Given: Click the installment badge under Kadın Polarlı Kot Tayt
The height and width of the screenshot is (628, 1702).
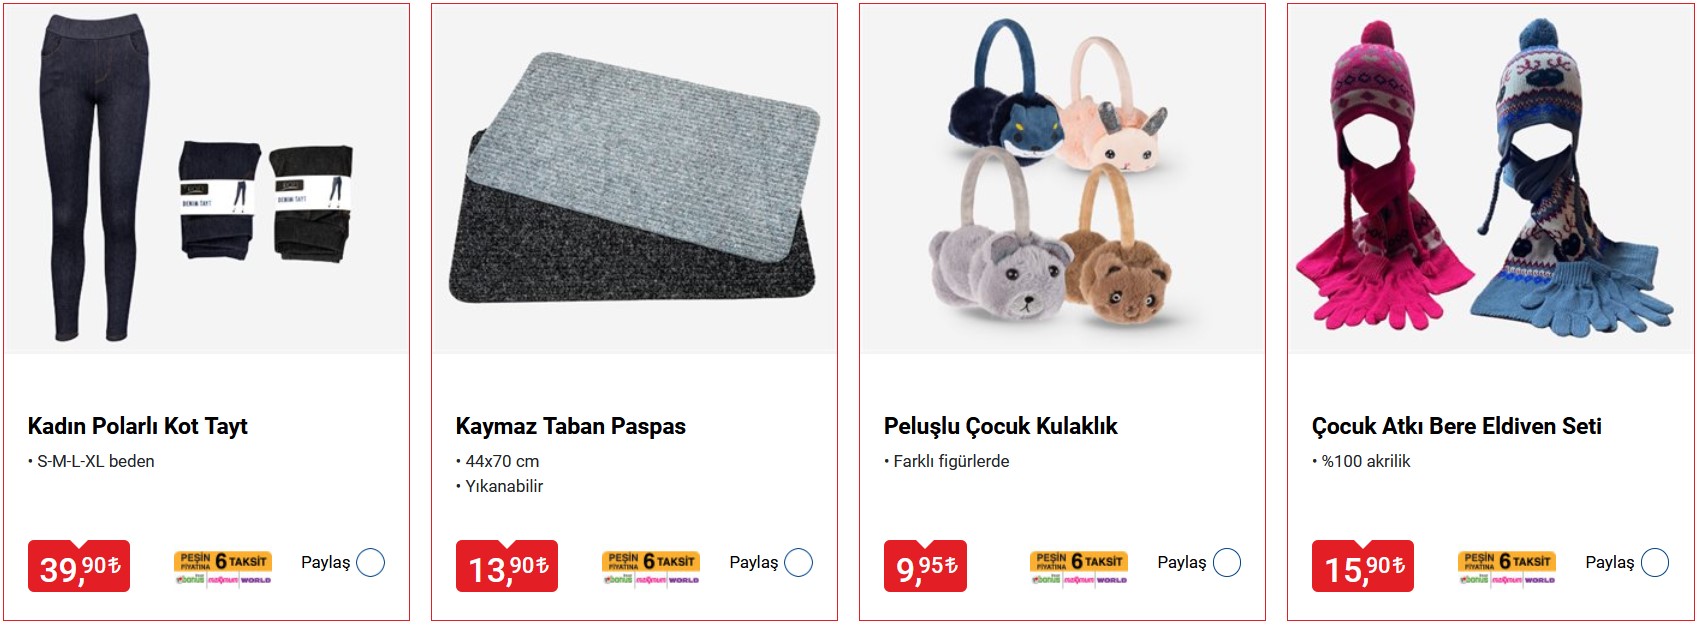Looking at the screenshot, I should coord(223,567).
